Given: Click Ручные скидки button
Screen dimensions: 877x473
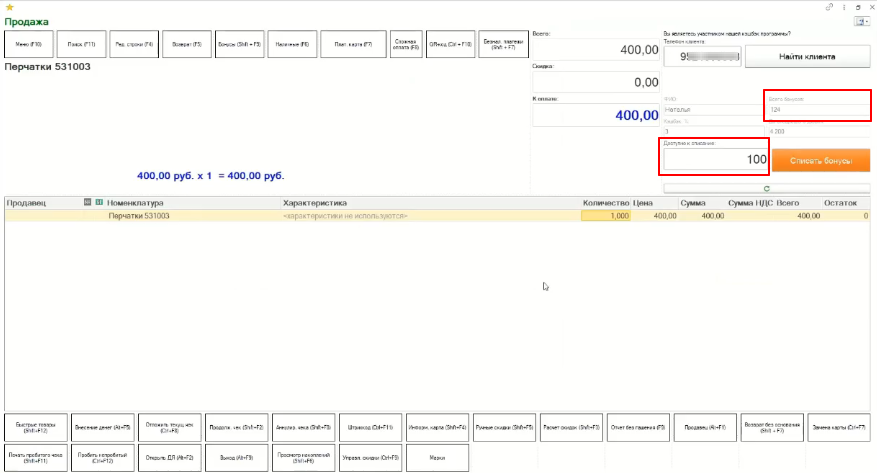Looking at the screenshot, I should pos(504,428).
